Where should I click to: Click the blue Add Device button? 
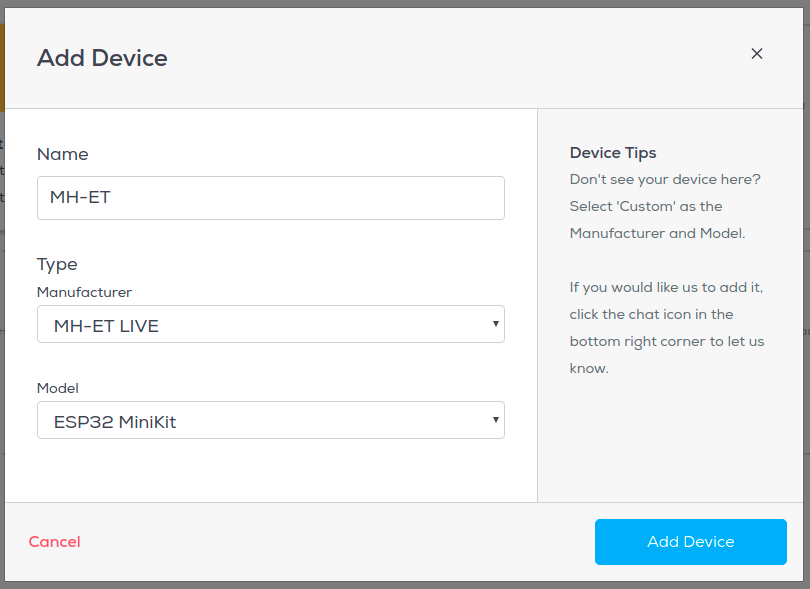tap(691, 542)
